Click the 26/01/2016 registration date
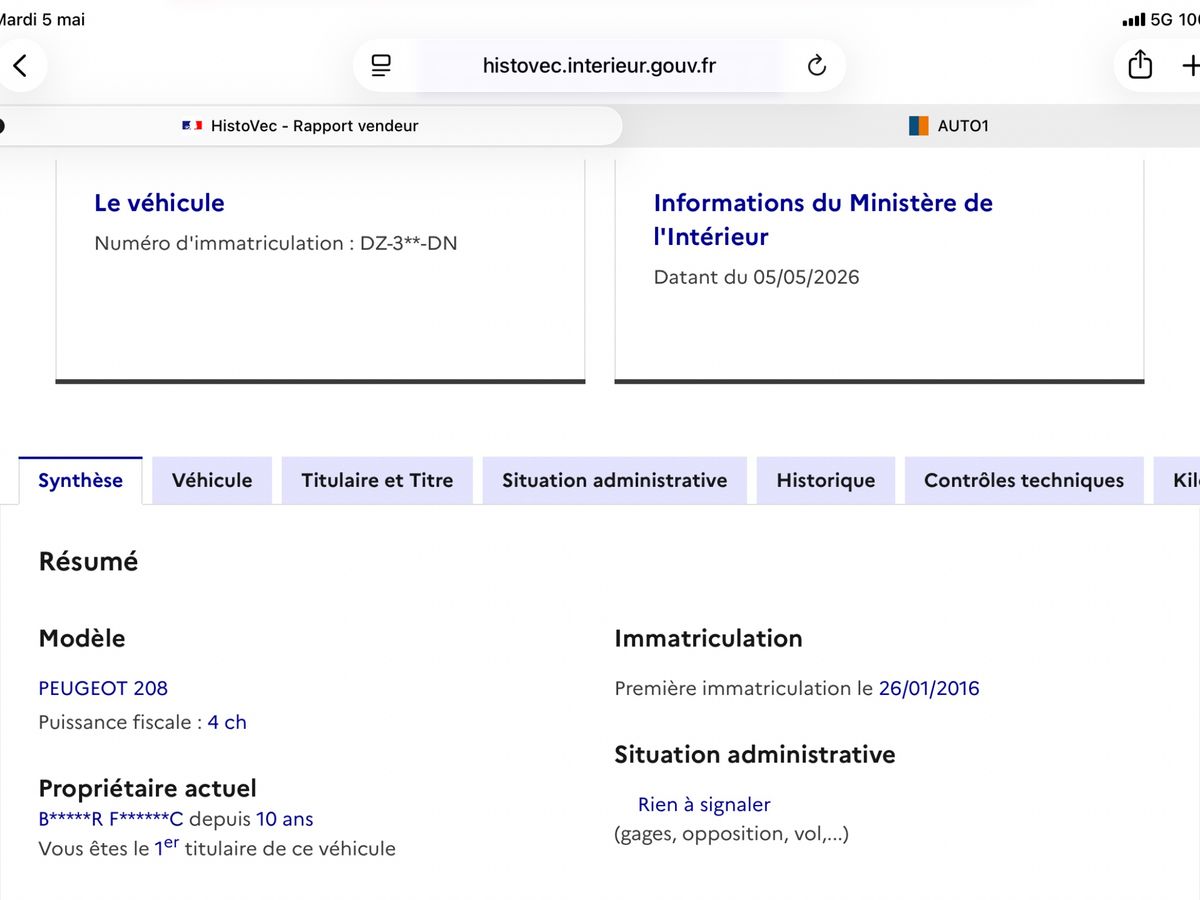Viewport: 1200px width, 900px height. point(929,688)
